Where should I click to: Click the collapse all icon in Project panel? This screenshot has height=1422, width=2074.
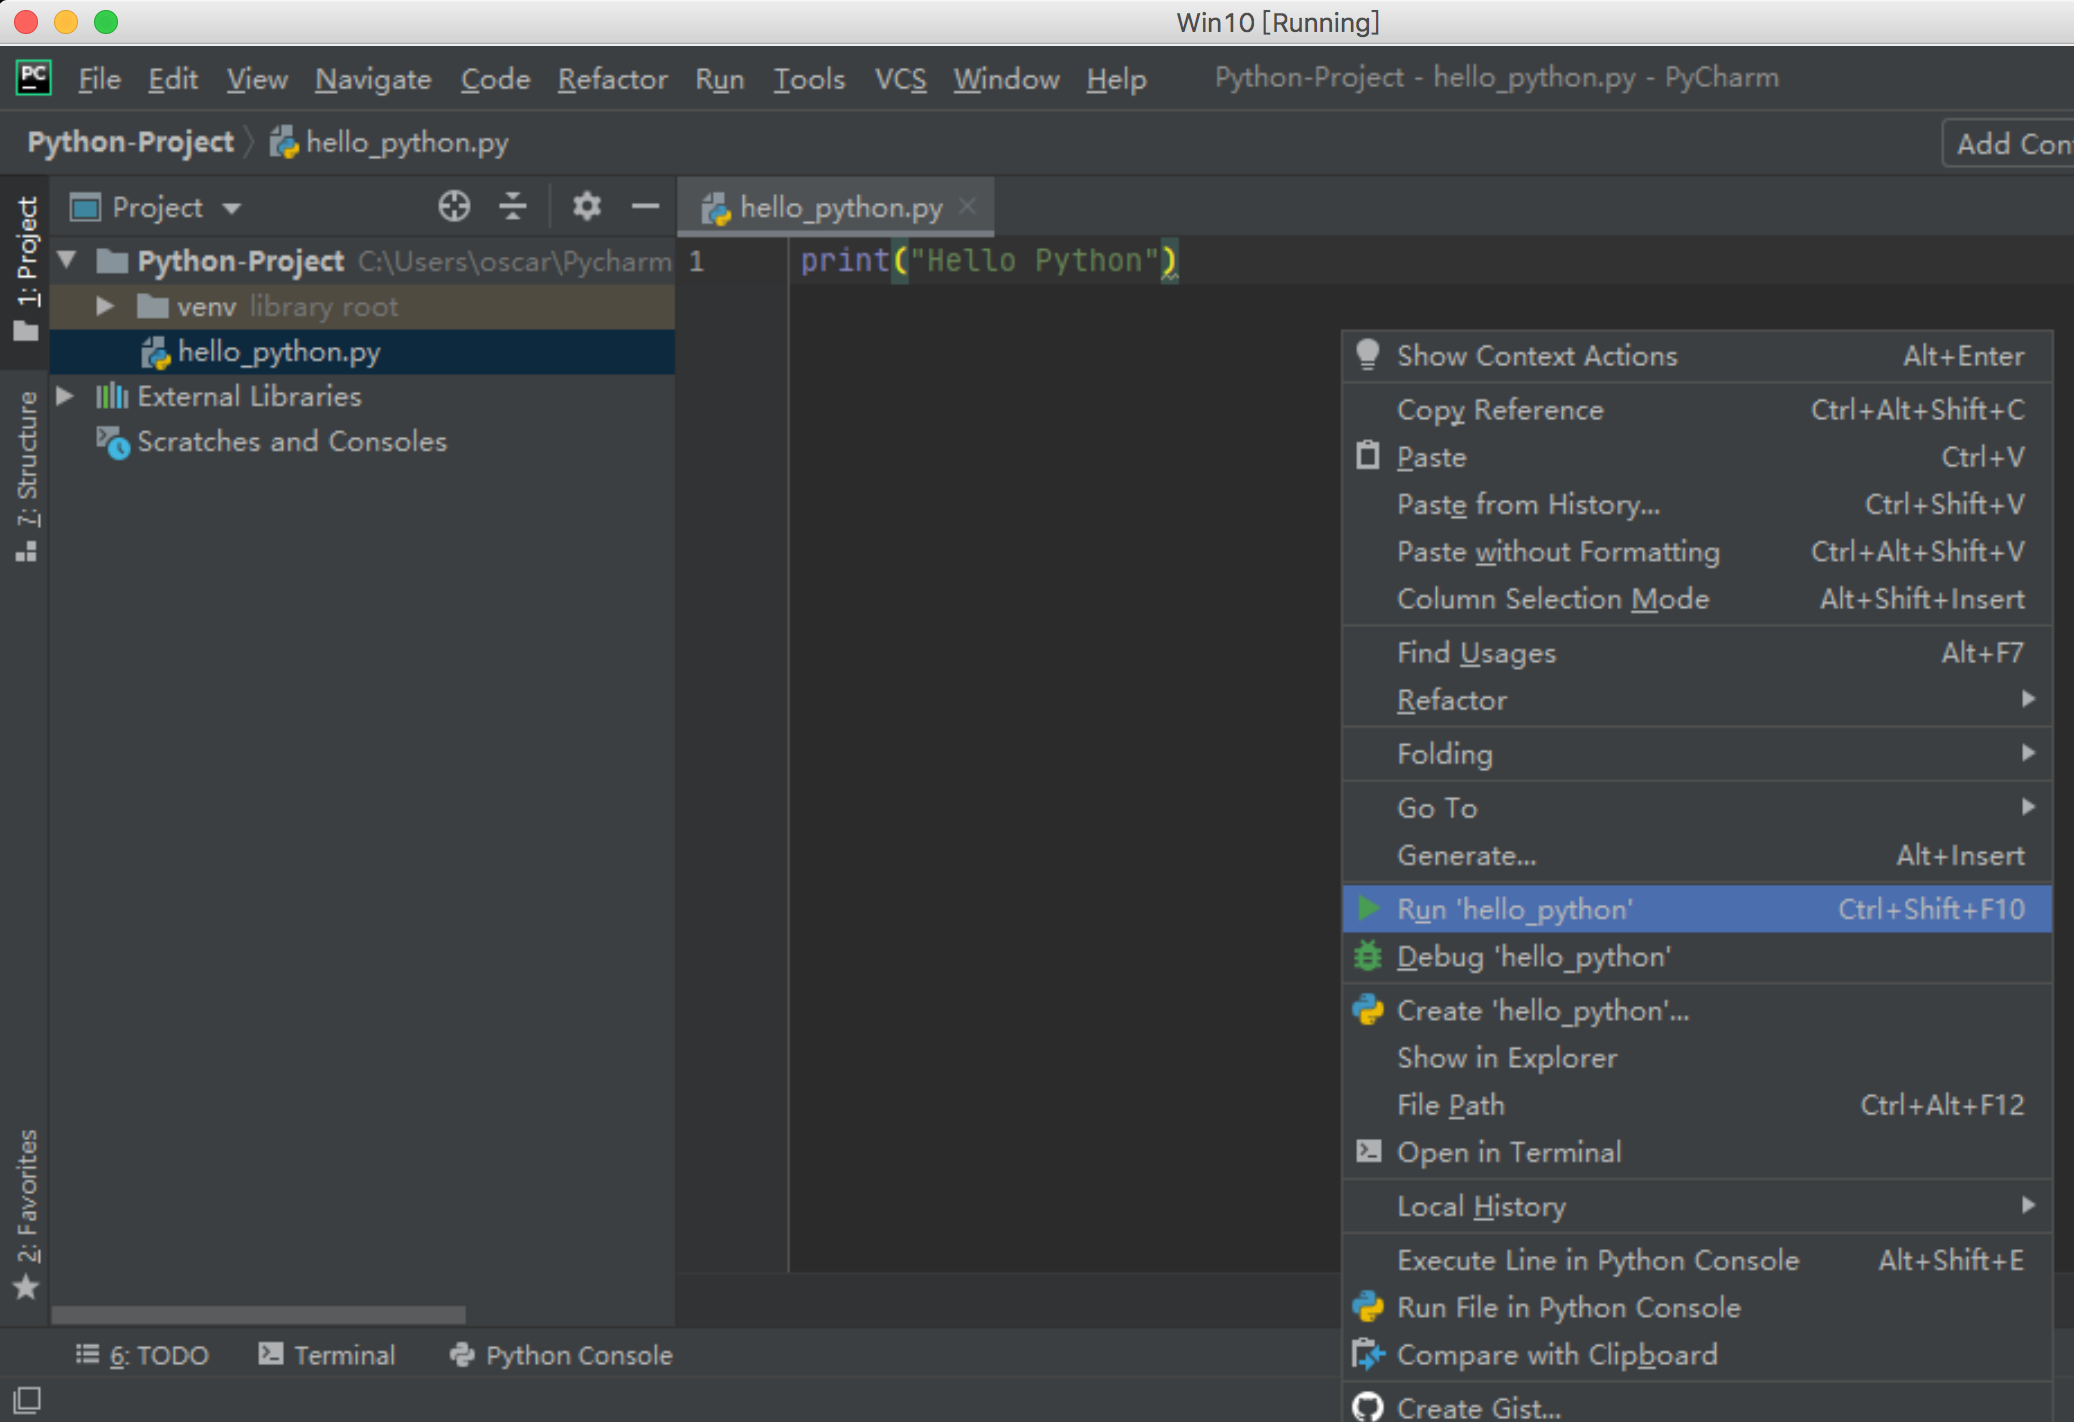pyautogui.click(x=513, y=206)
